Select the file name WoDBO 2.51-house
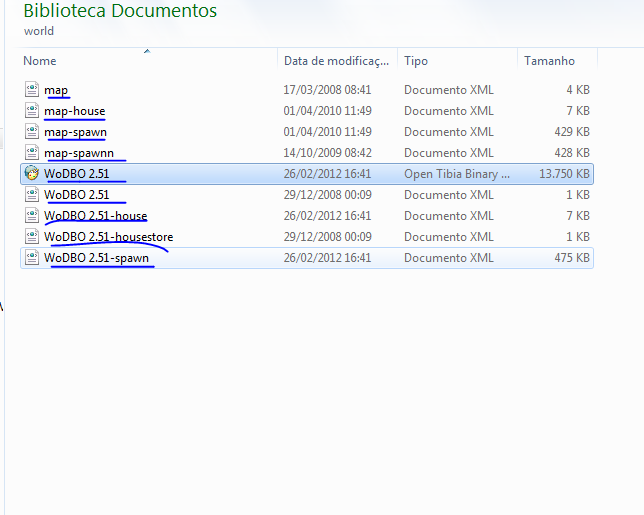 point(96,216)
